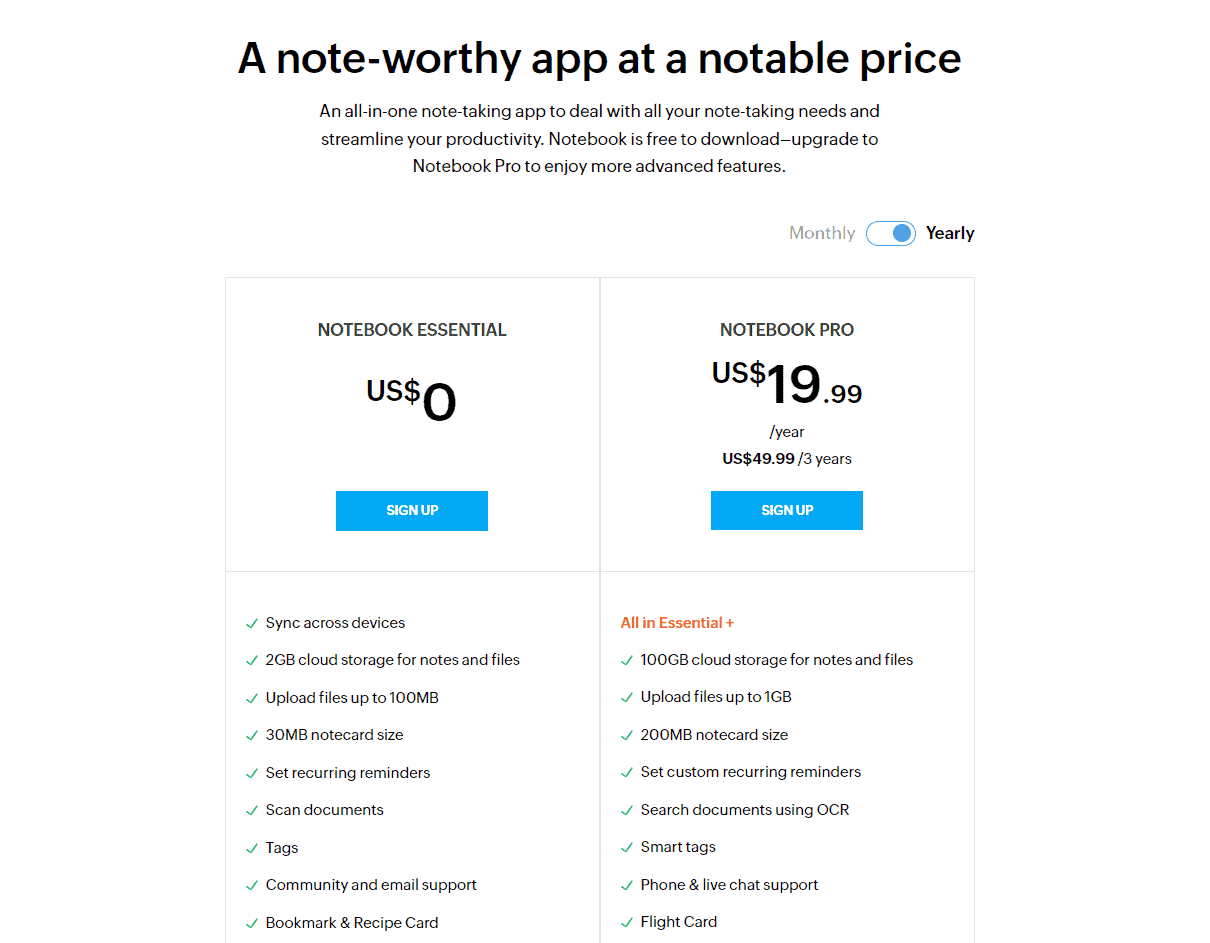Screen dimensions: 1210x943
Task: Click the checkmark next to Scan documents
Action: point(252,810)
